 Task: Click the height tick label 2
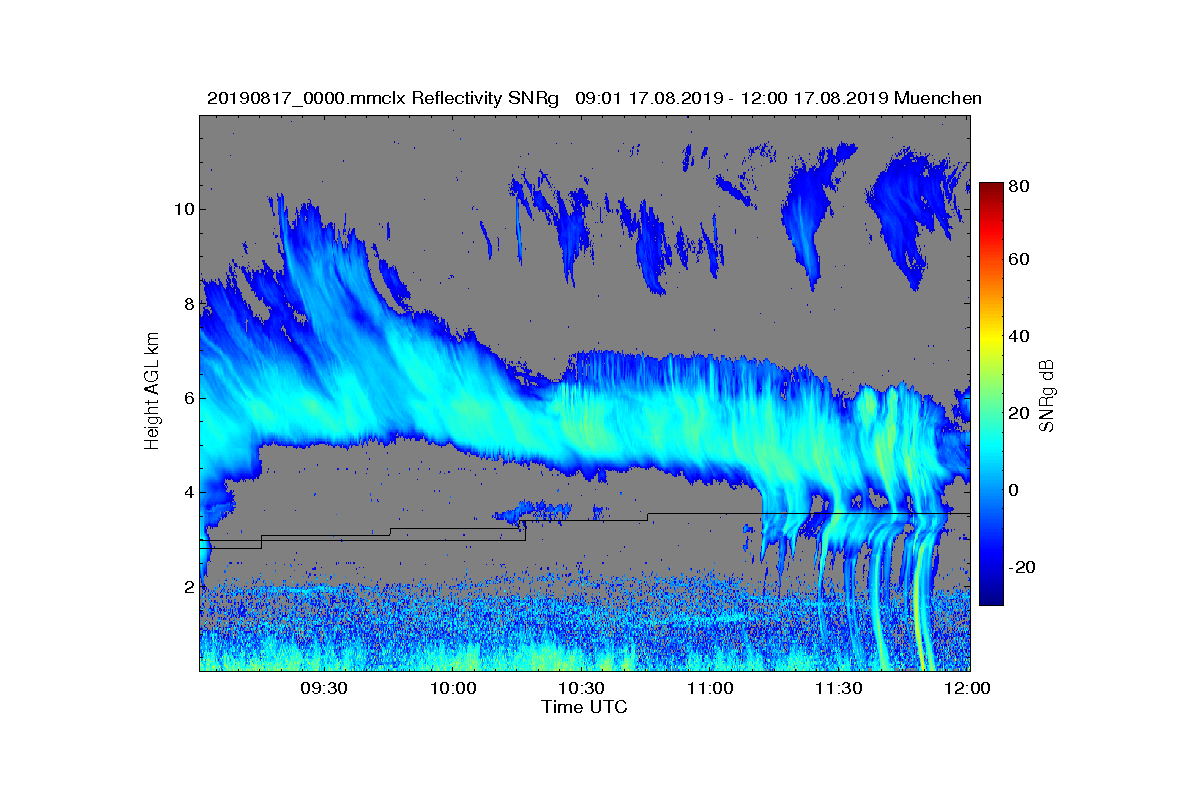coord(188,586)
